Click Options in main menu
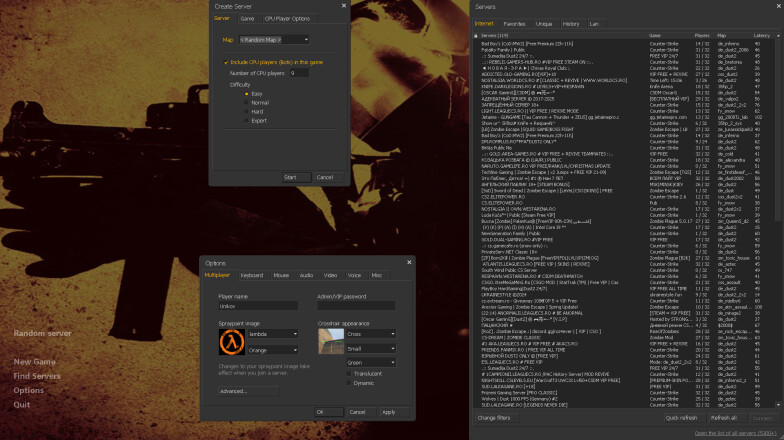Image resolution: width=784 pixels, height=440 pixels. [x=28, y=390]
